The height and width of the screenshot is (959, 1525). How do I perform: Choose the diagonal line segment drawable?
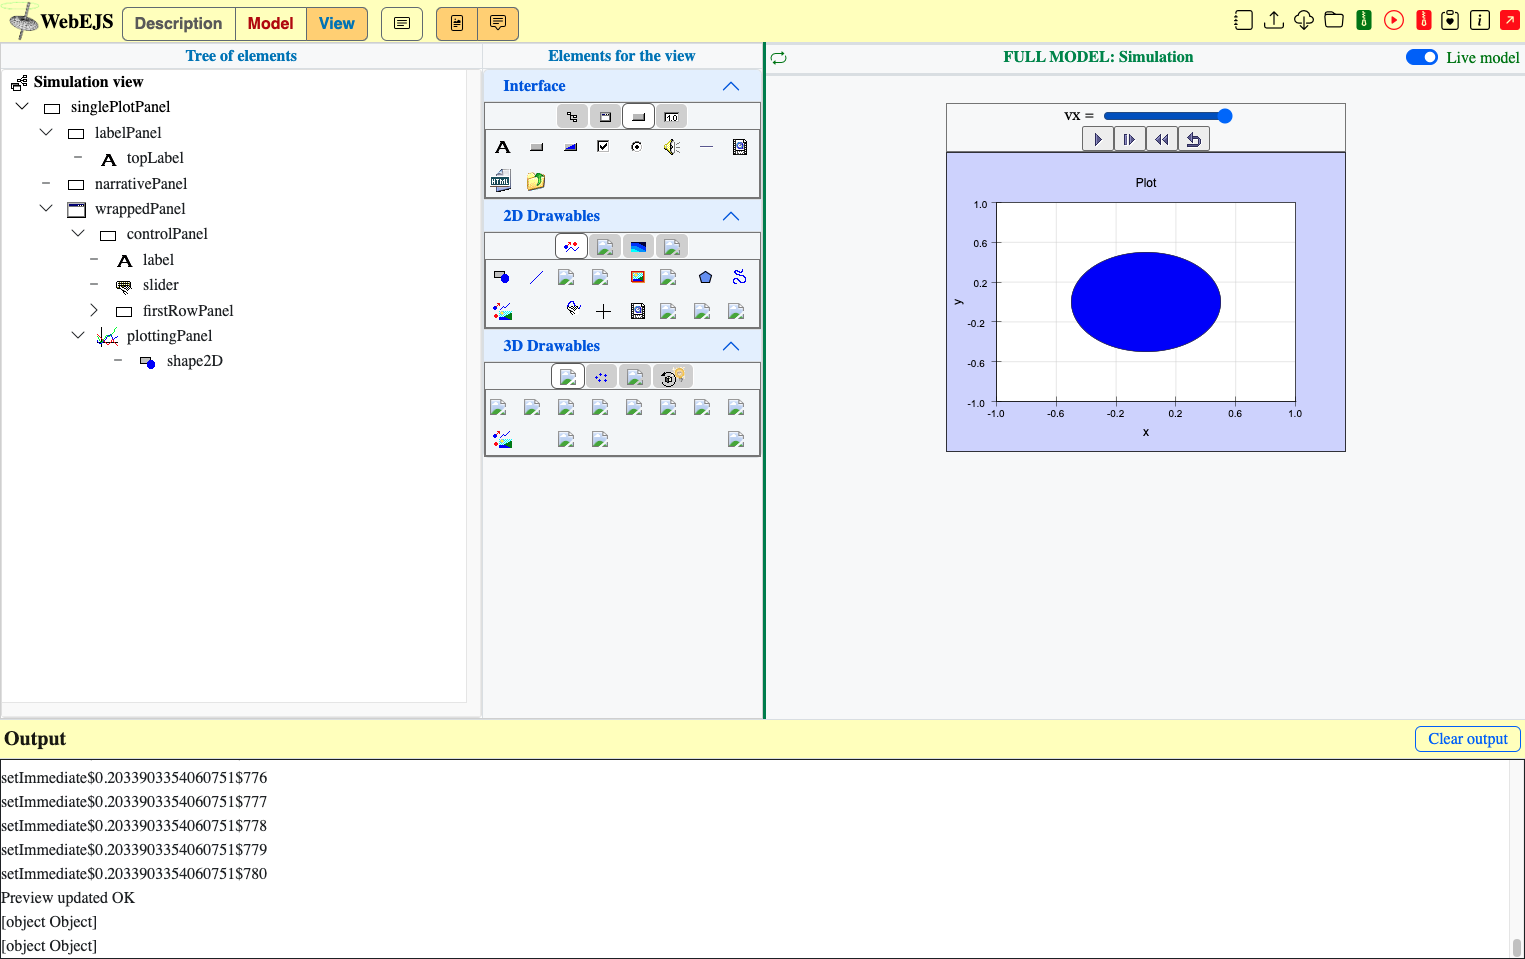536,277
